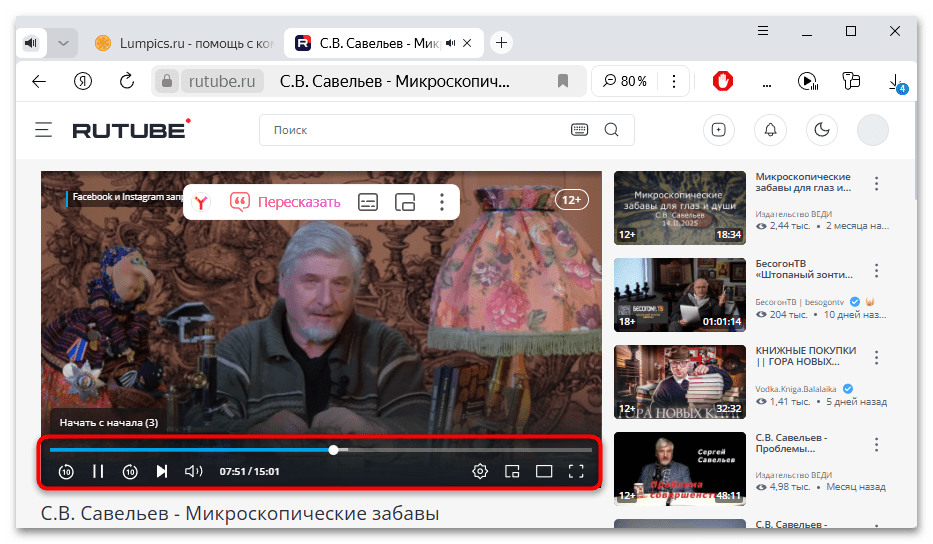Enter fullscreen mode
933x544 pixels.
click(x=576, y=471)
